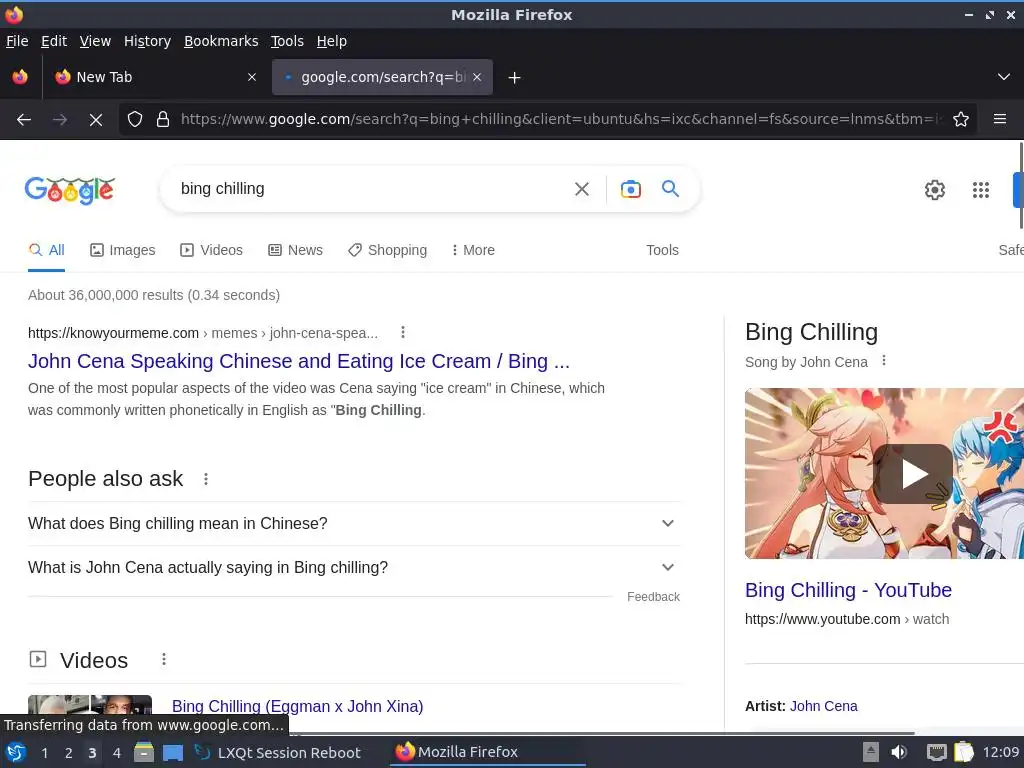1024x768 pixels.
Task: Click the page vertical scrollbar
Action: (1021, 185)
